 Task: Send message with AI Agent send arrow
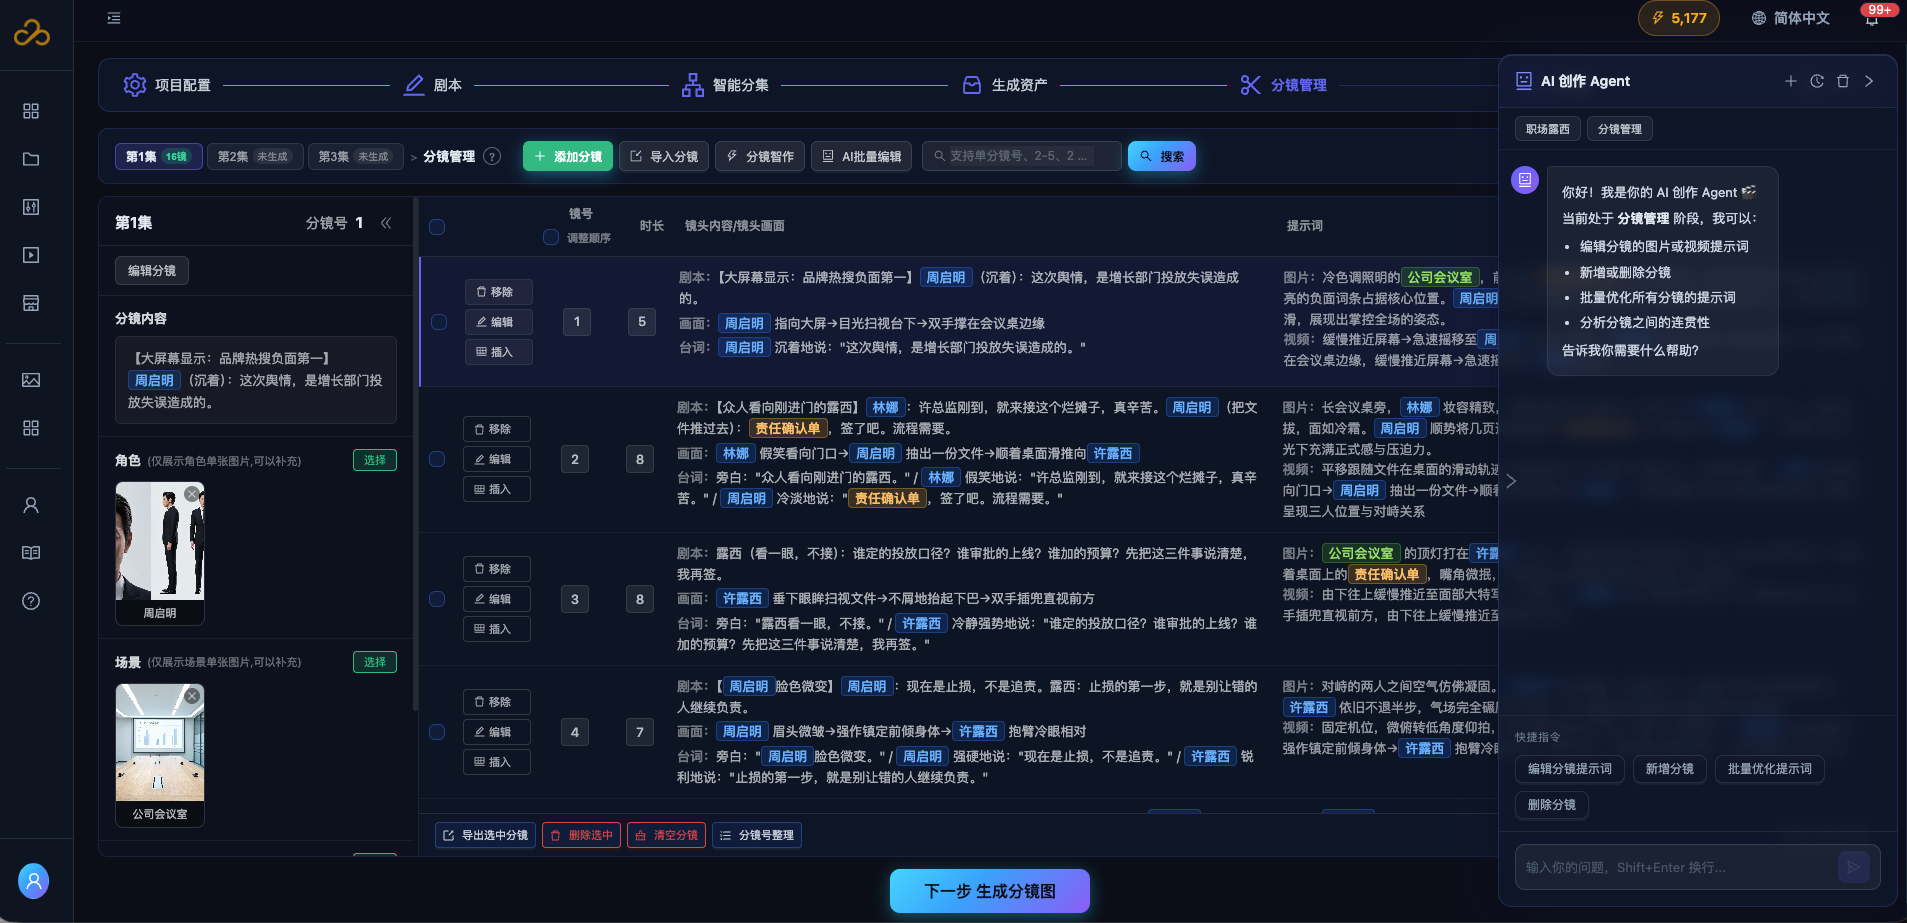click(x=1853, y=867)
